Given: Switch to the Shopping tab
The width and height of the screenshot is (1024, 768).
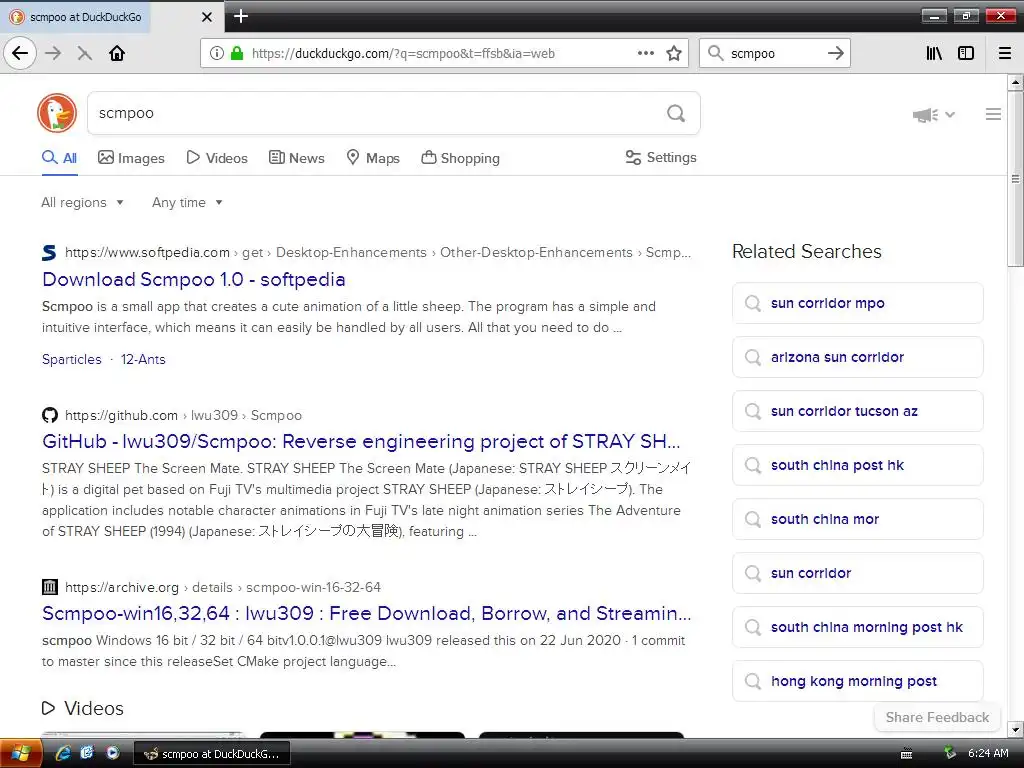Looking at the screenshot, I should 460,158.
